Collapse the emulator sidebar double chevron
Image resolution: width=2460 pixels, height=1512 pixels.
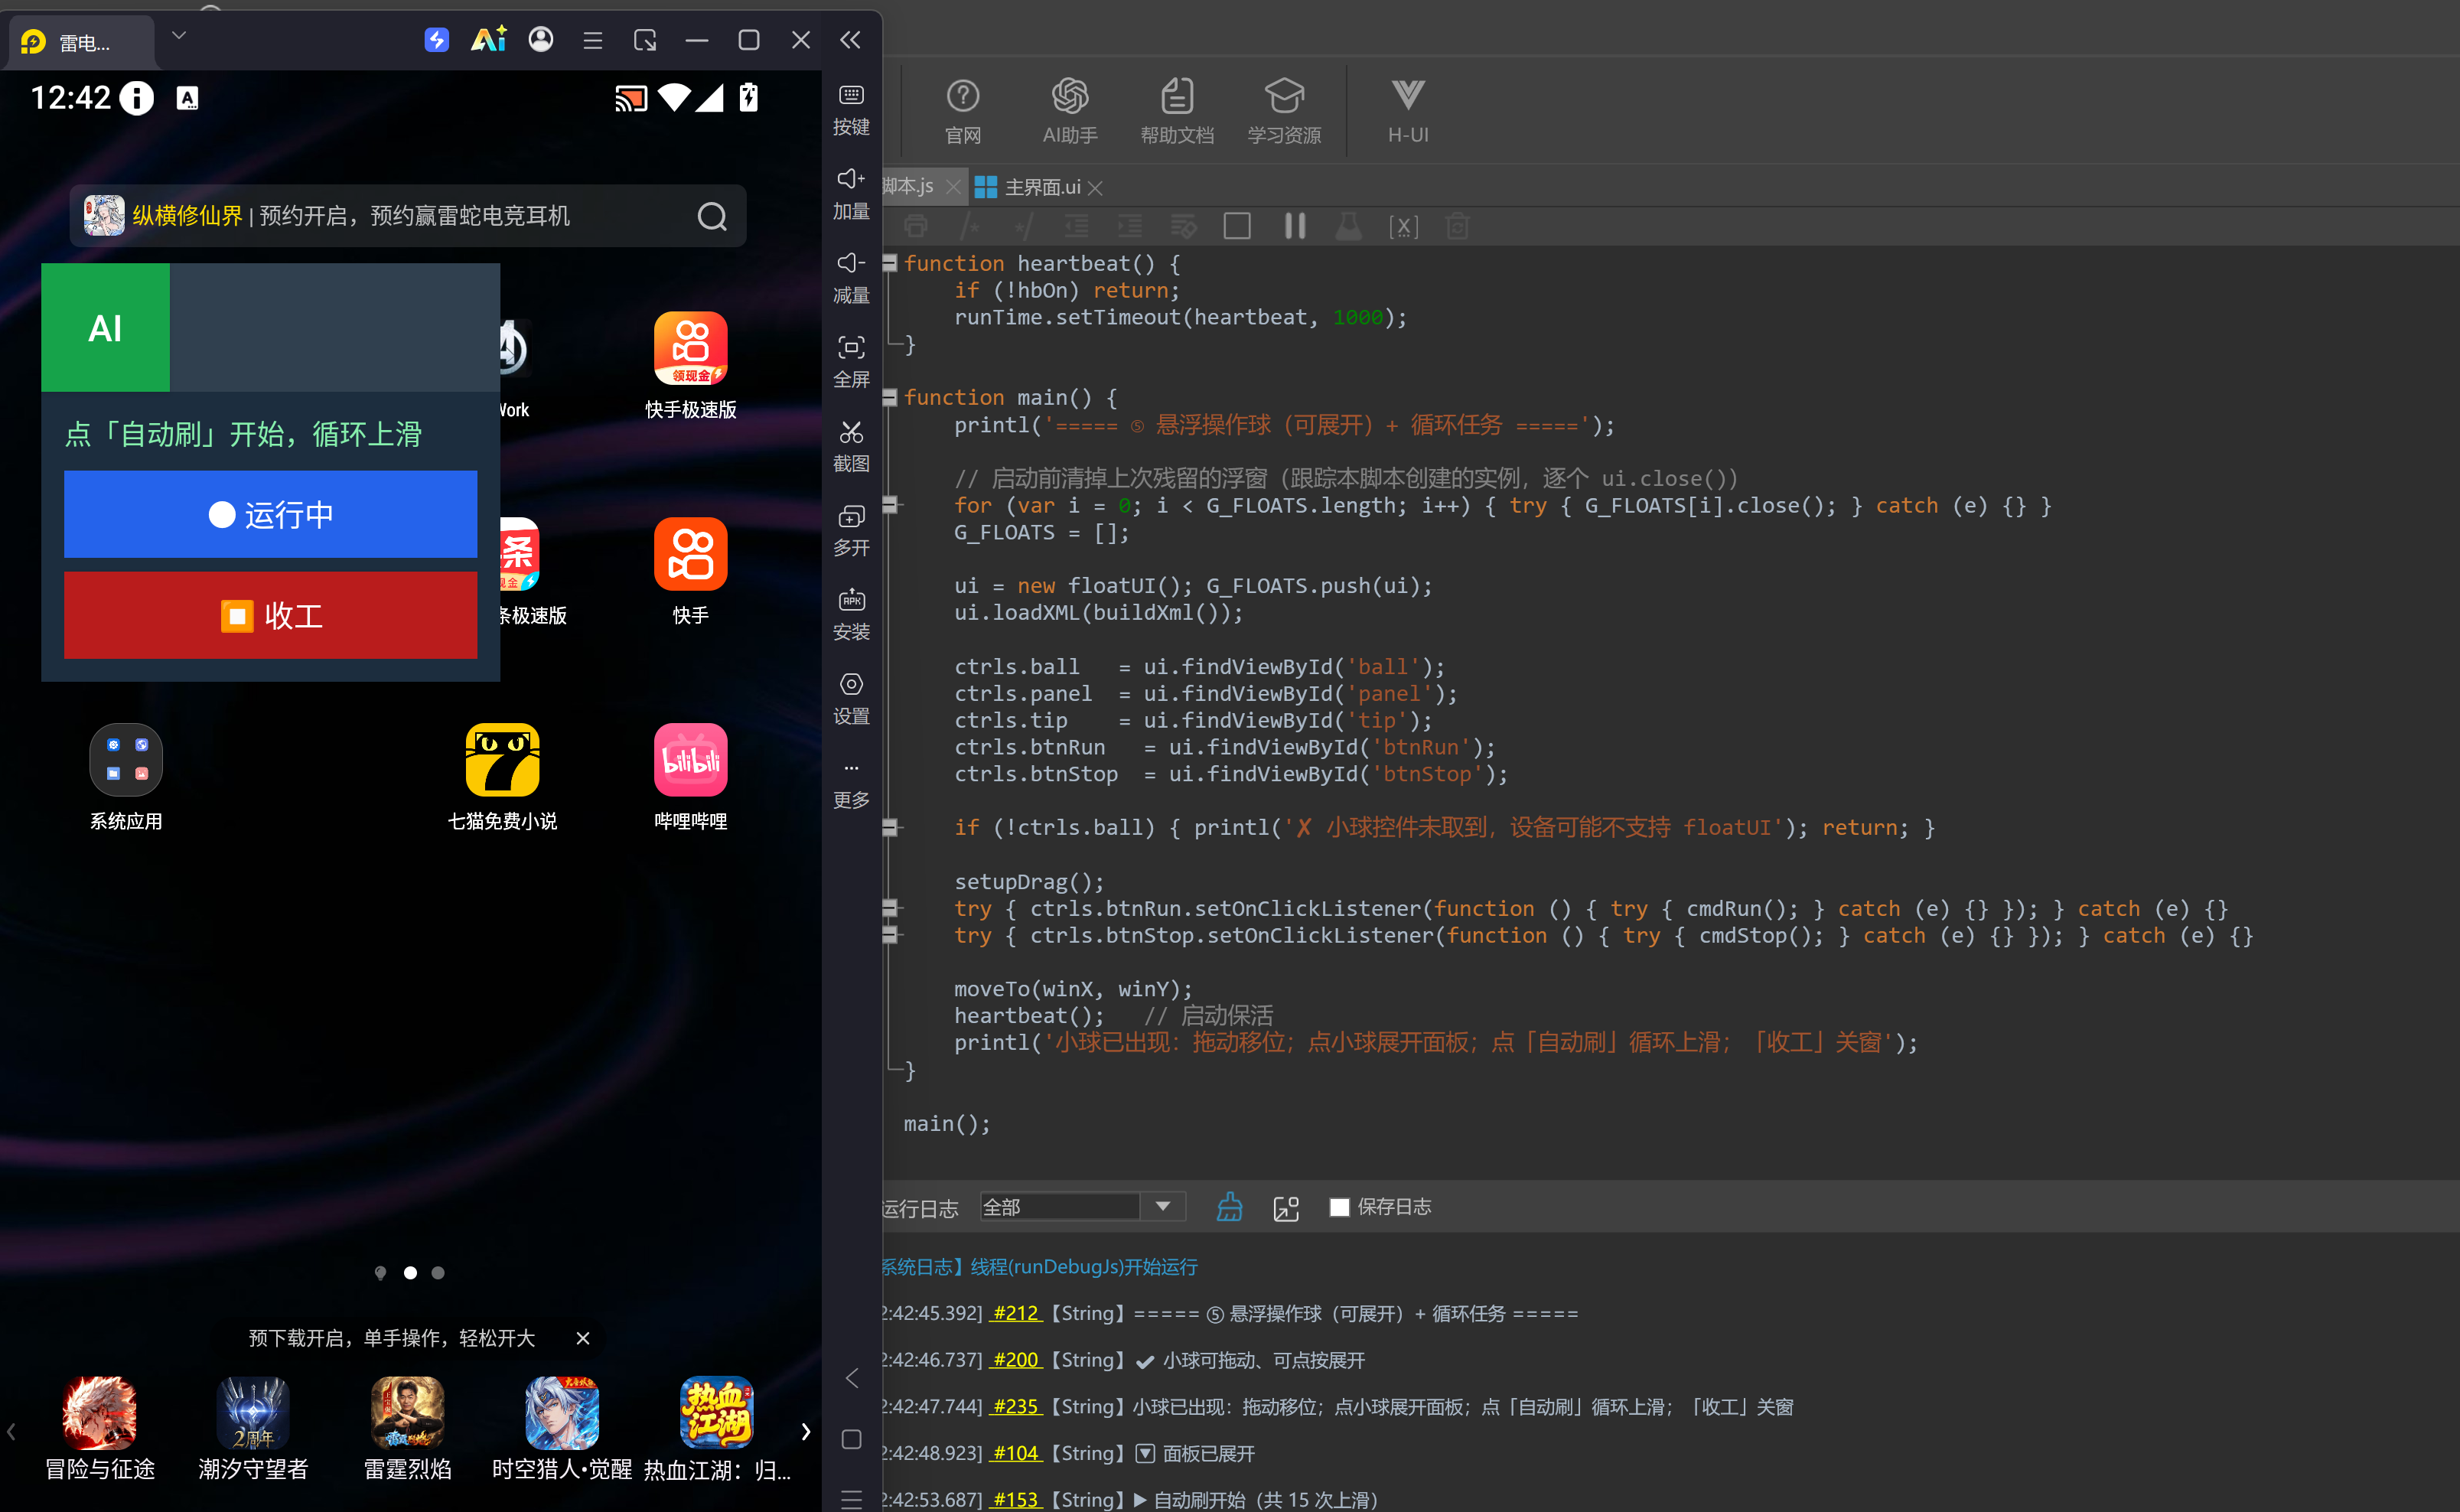pyautogui.click(x=850, y=40)
